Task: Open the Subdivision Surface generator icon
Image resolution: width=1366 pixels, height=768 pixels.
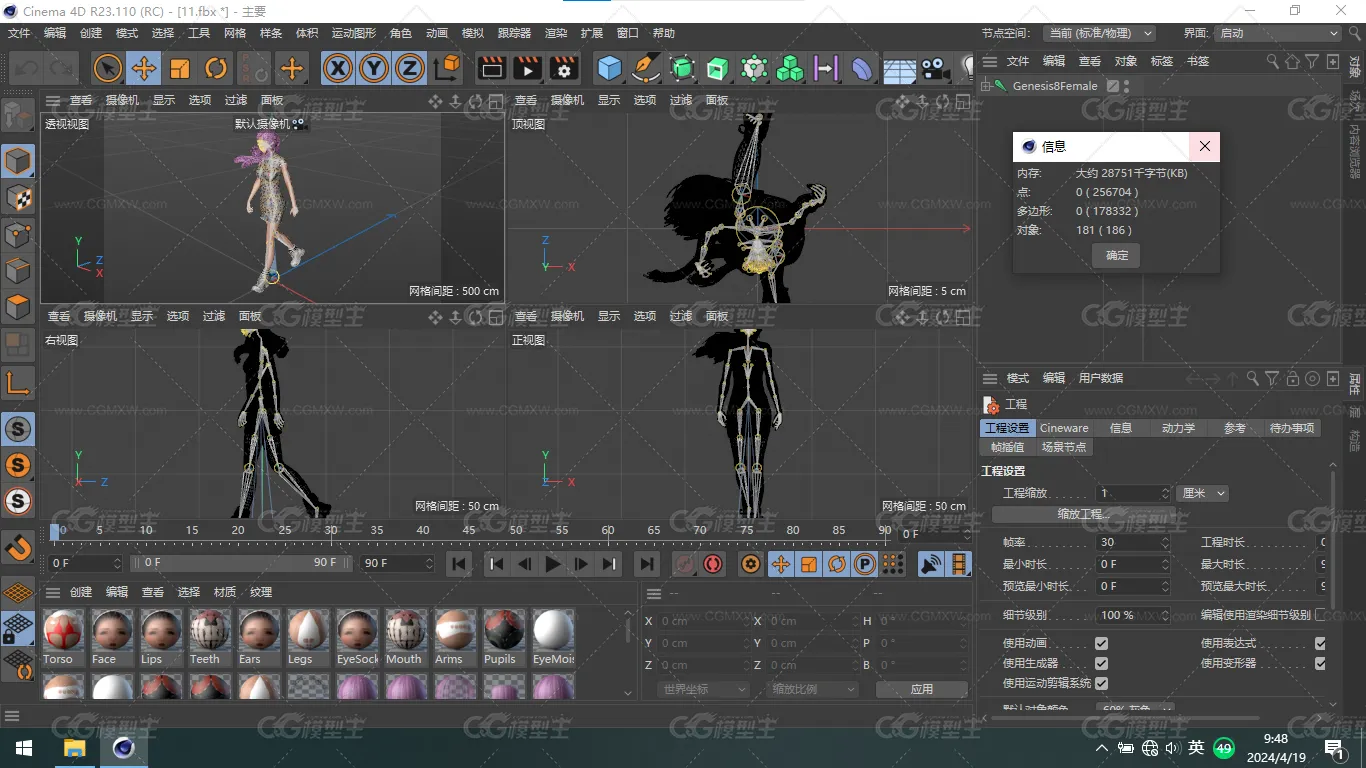Action: point(682,68)
